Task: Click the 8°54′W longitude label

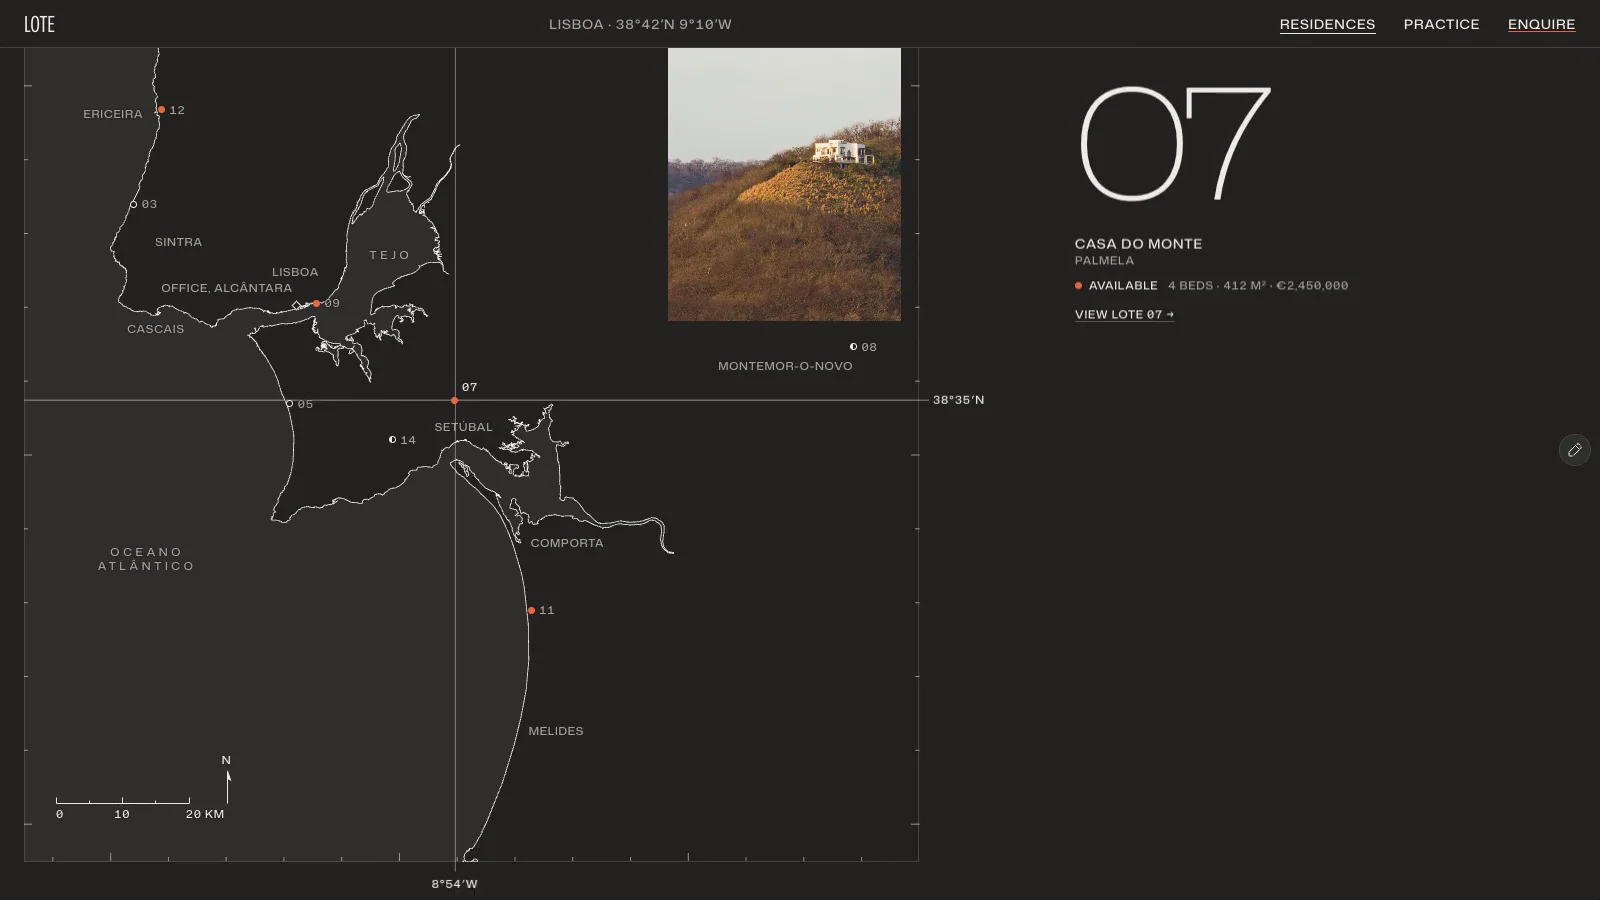Action: click(454, 884)
